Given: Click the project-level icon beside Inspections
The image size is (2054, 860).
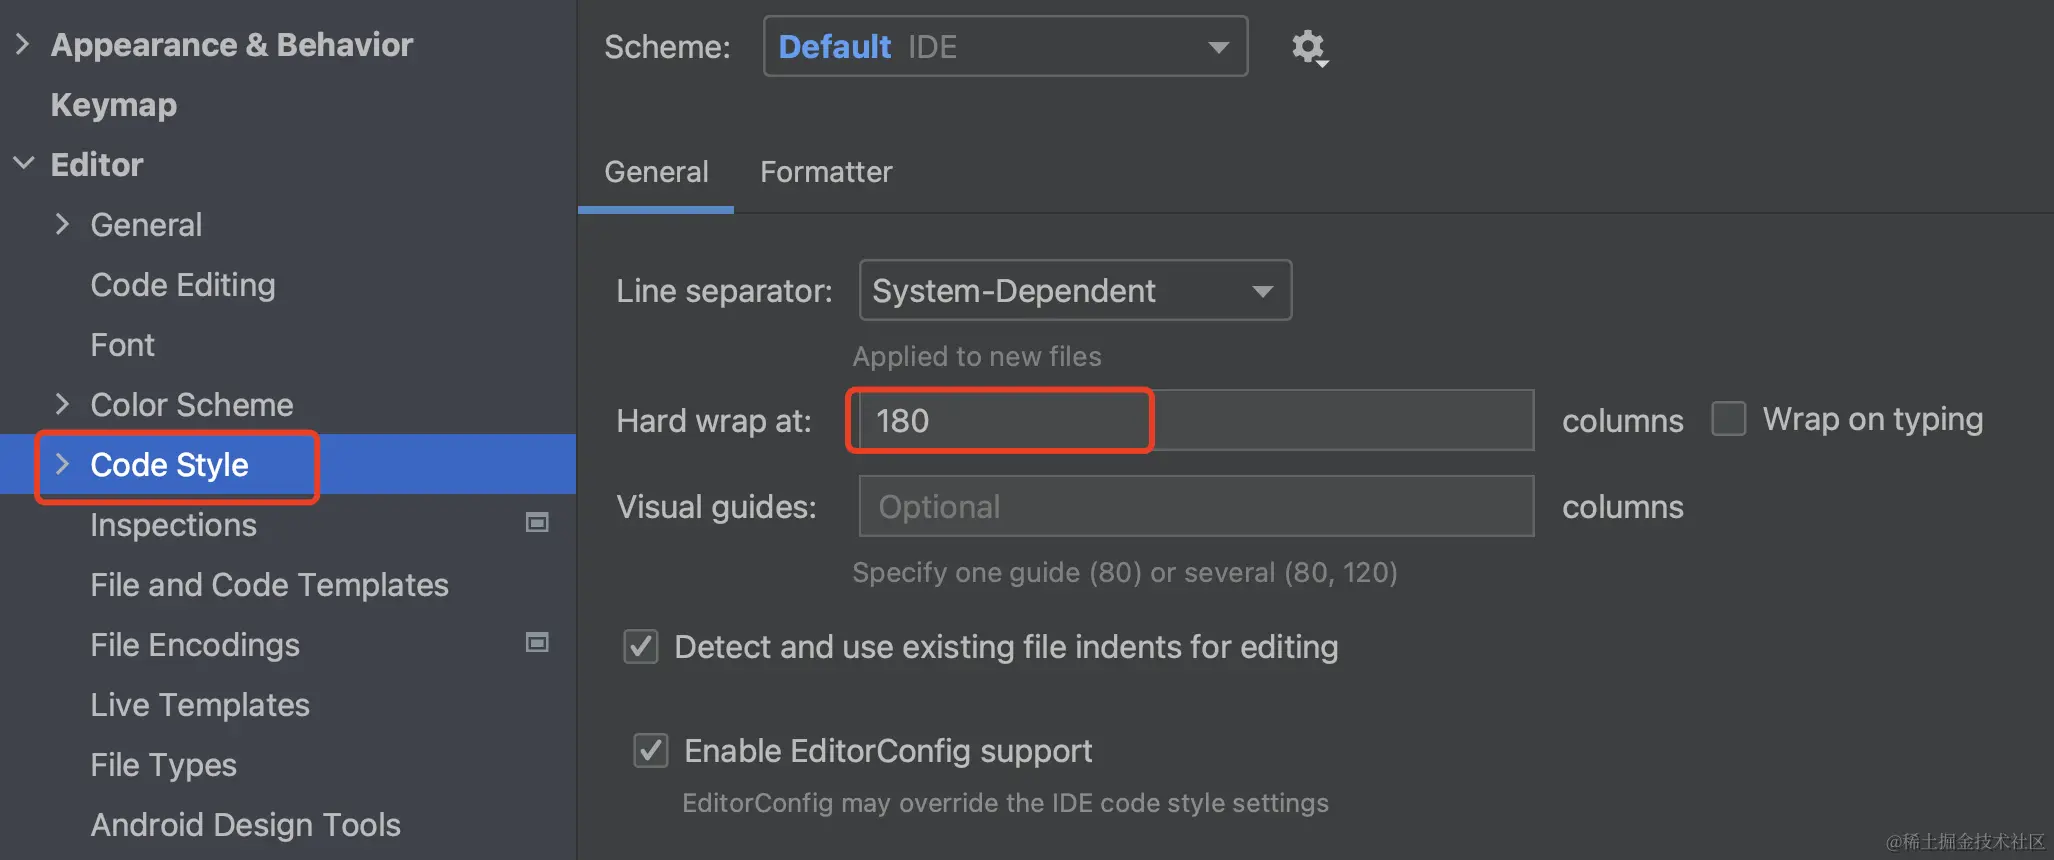Looking at the screenshot, I should (x=537, y=523).
